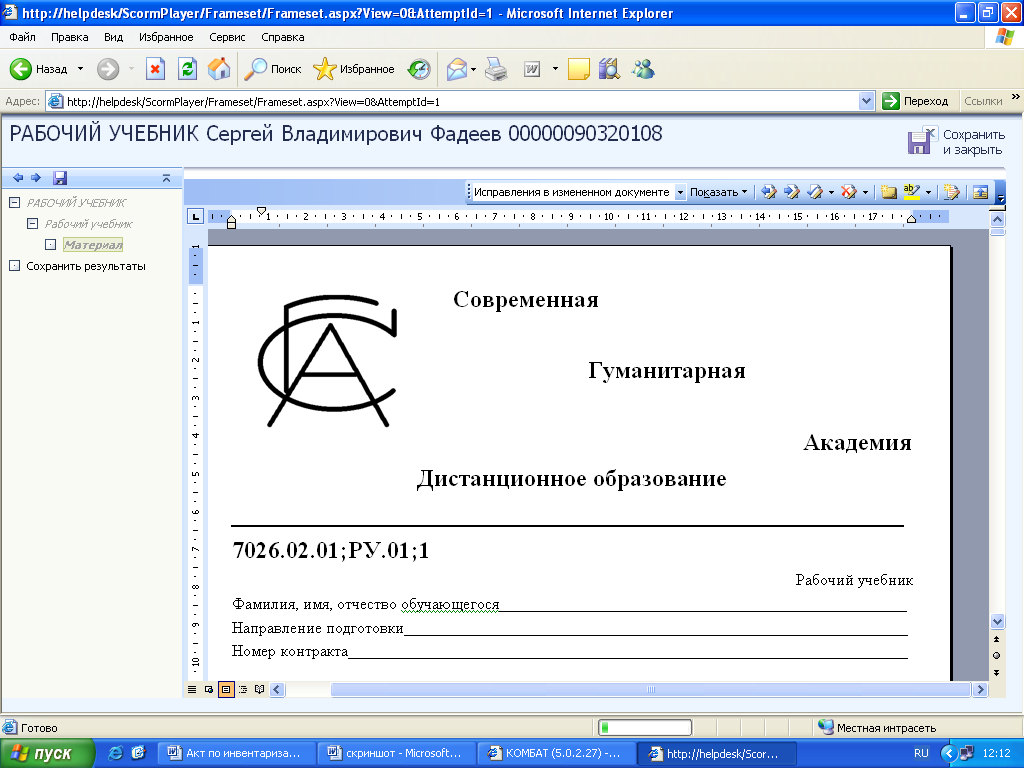This screenshot has width=1024, height=768.
Task: Open the Избранное menu in the menu bar
Action: [166, 37]
